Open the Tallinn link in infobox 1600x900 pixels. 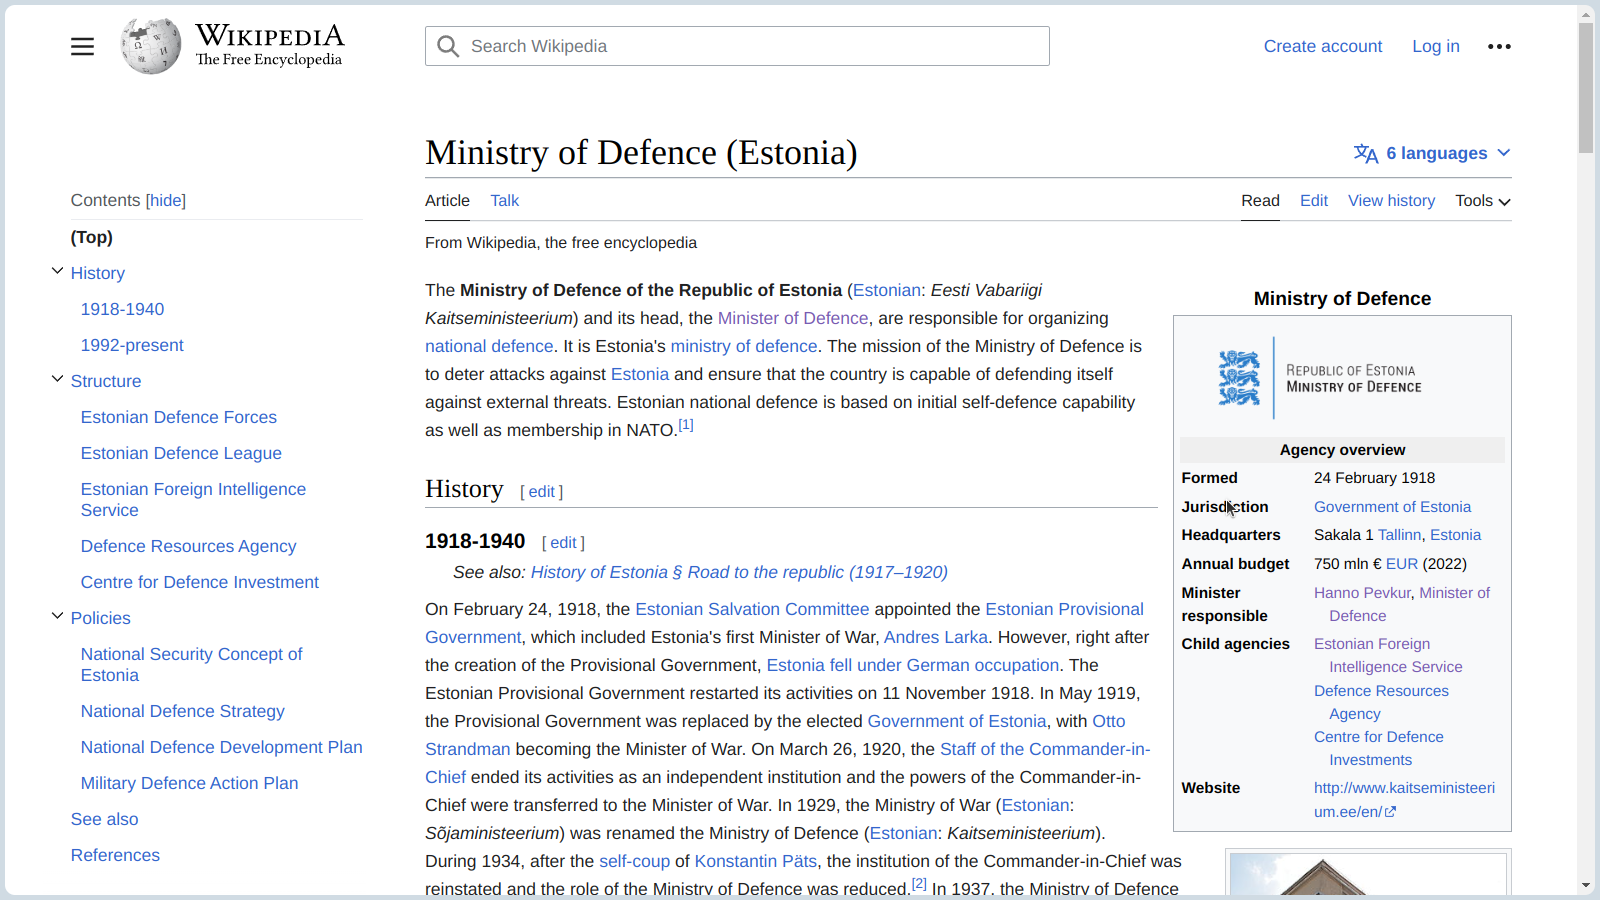1399,535
